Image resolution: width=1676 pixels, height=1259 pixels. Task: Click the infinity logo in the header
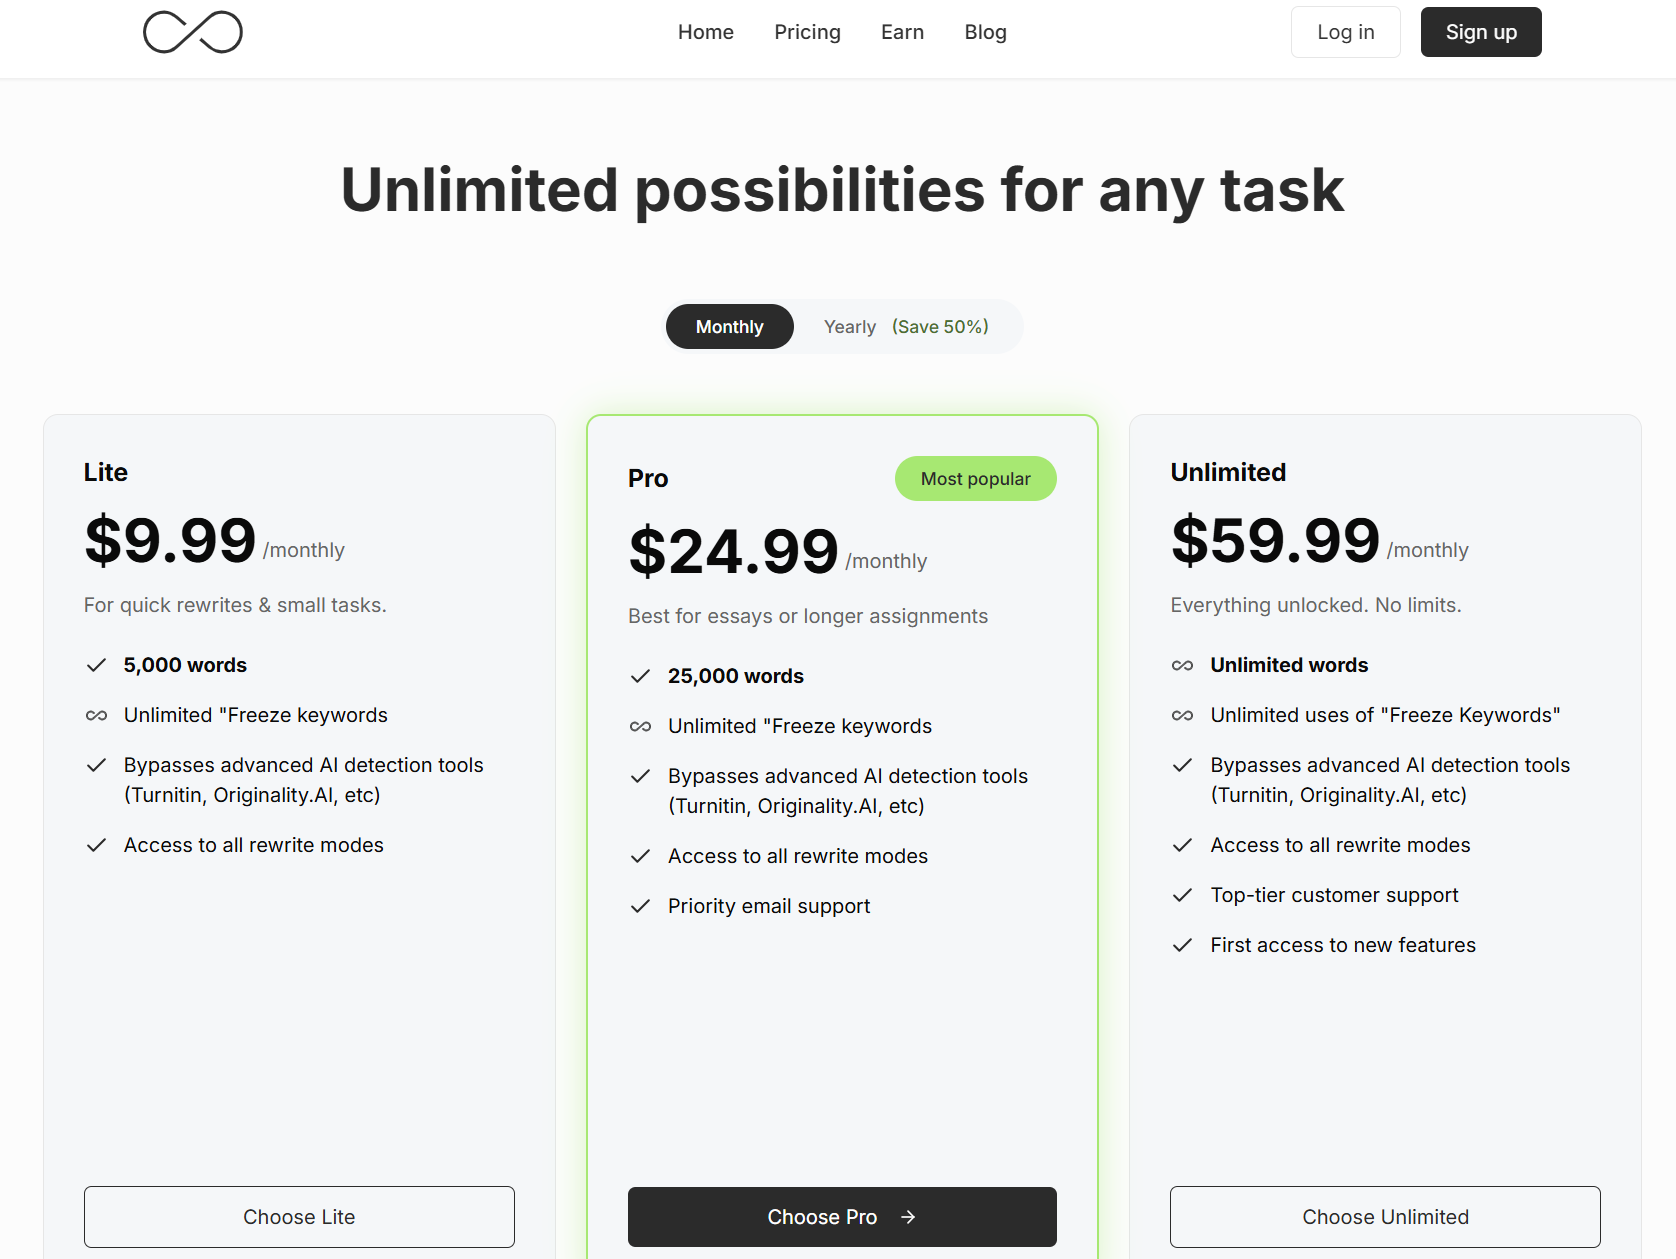coord(193,32)
